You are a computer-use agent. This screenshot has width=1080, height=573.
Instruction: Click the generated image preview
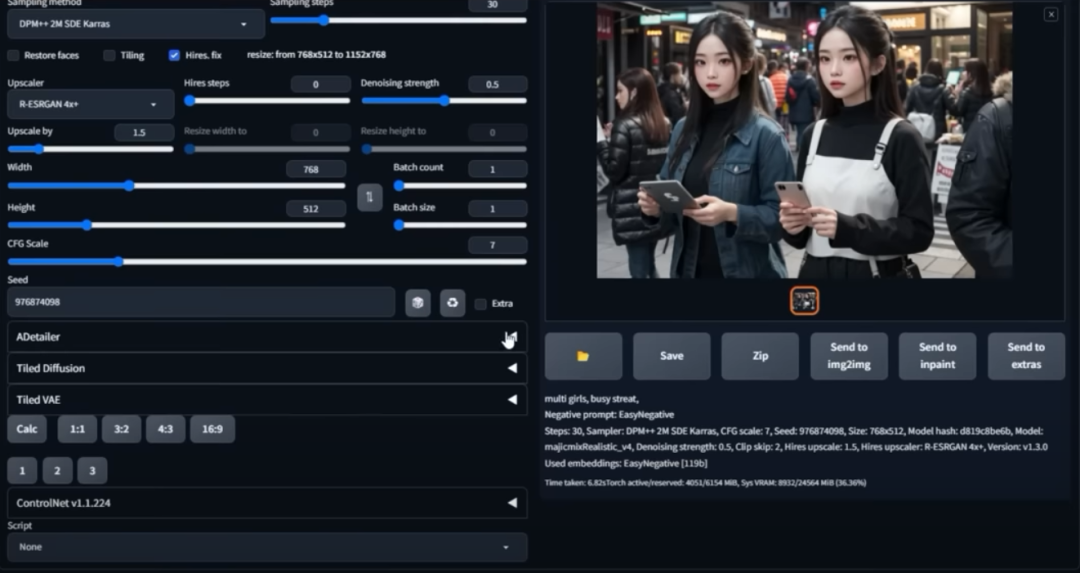click(x=804, y=139)
